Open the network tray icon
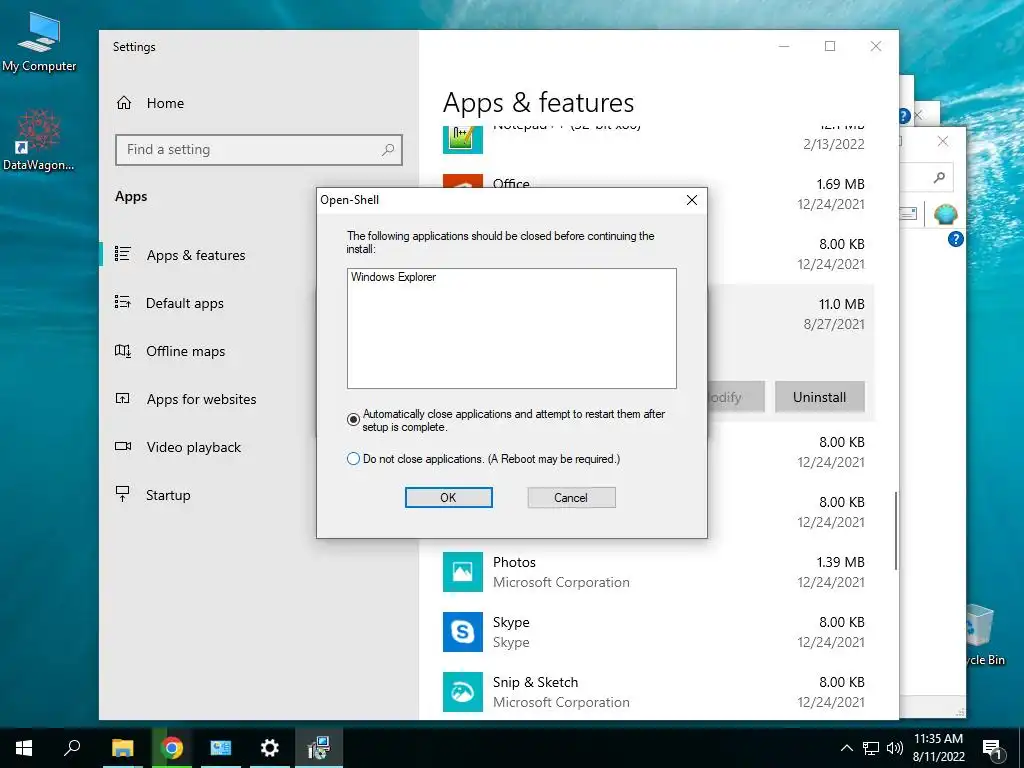Screen dimensions: 1024x768 pos(871,748)
